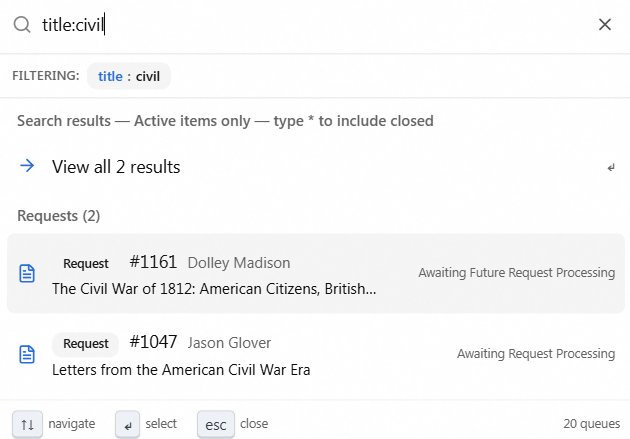Viewport: 630px width, 439px height.
Task: Click Awaiting Request Processing status
Action: point(536,353)
